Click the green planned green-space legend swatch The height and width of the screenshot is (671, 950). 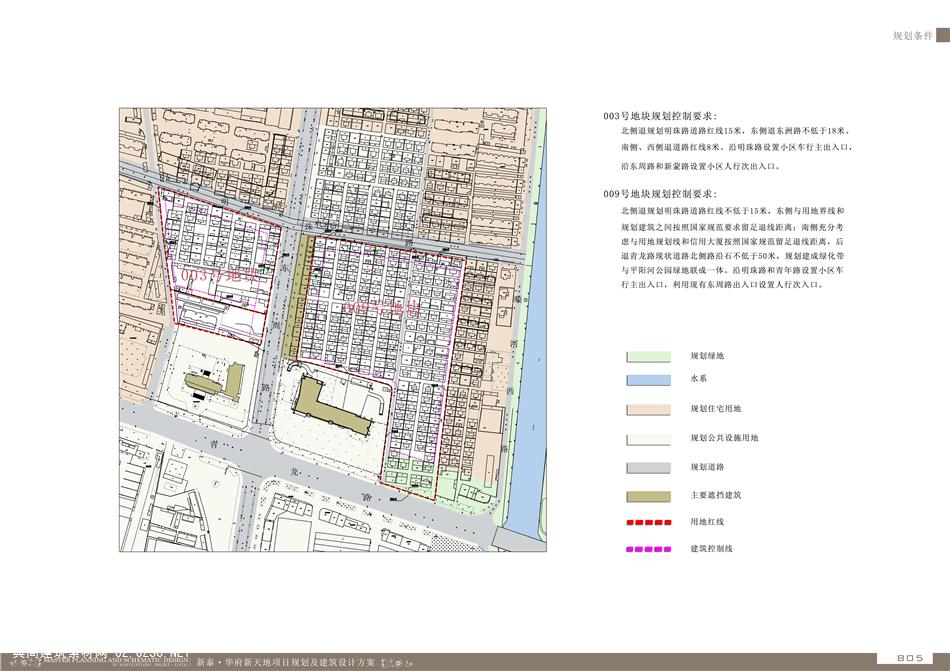point(647,356)
